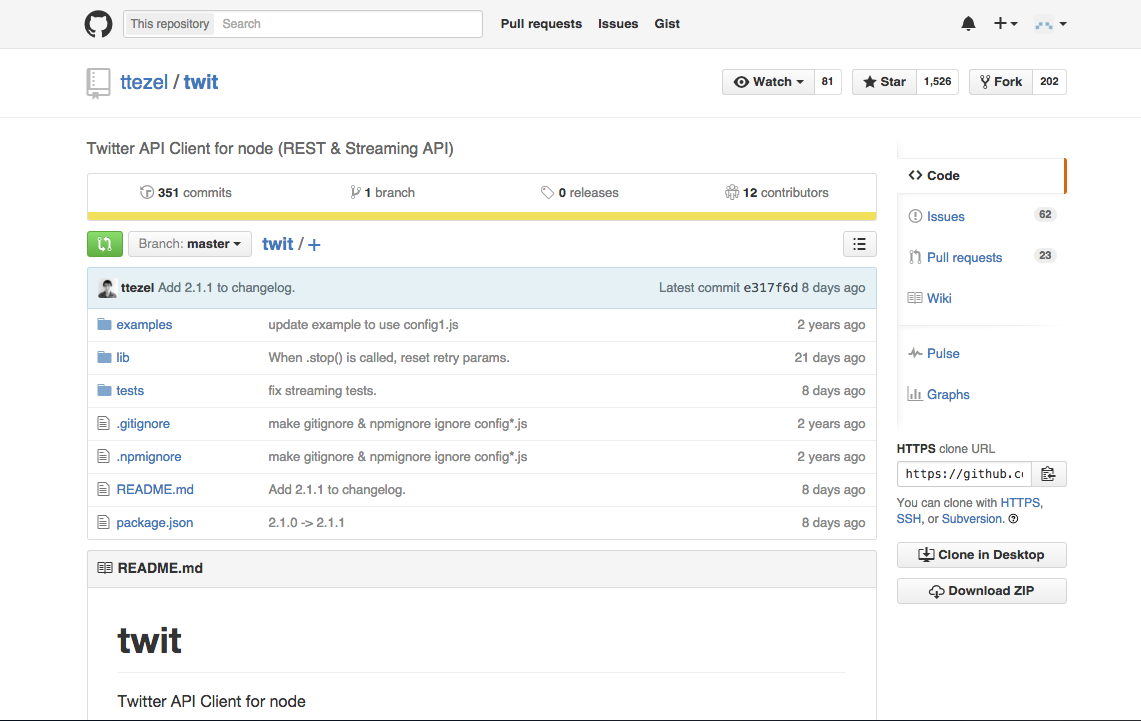This screenshot has width=1141, height=721.
Task: View the 12 contributors page
Action: 776,193
